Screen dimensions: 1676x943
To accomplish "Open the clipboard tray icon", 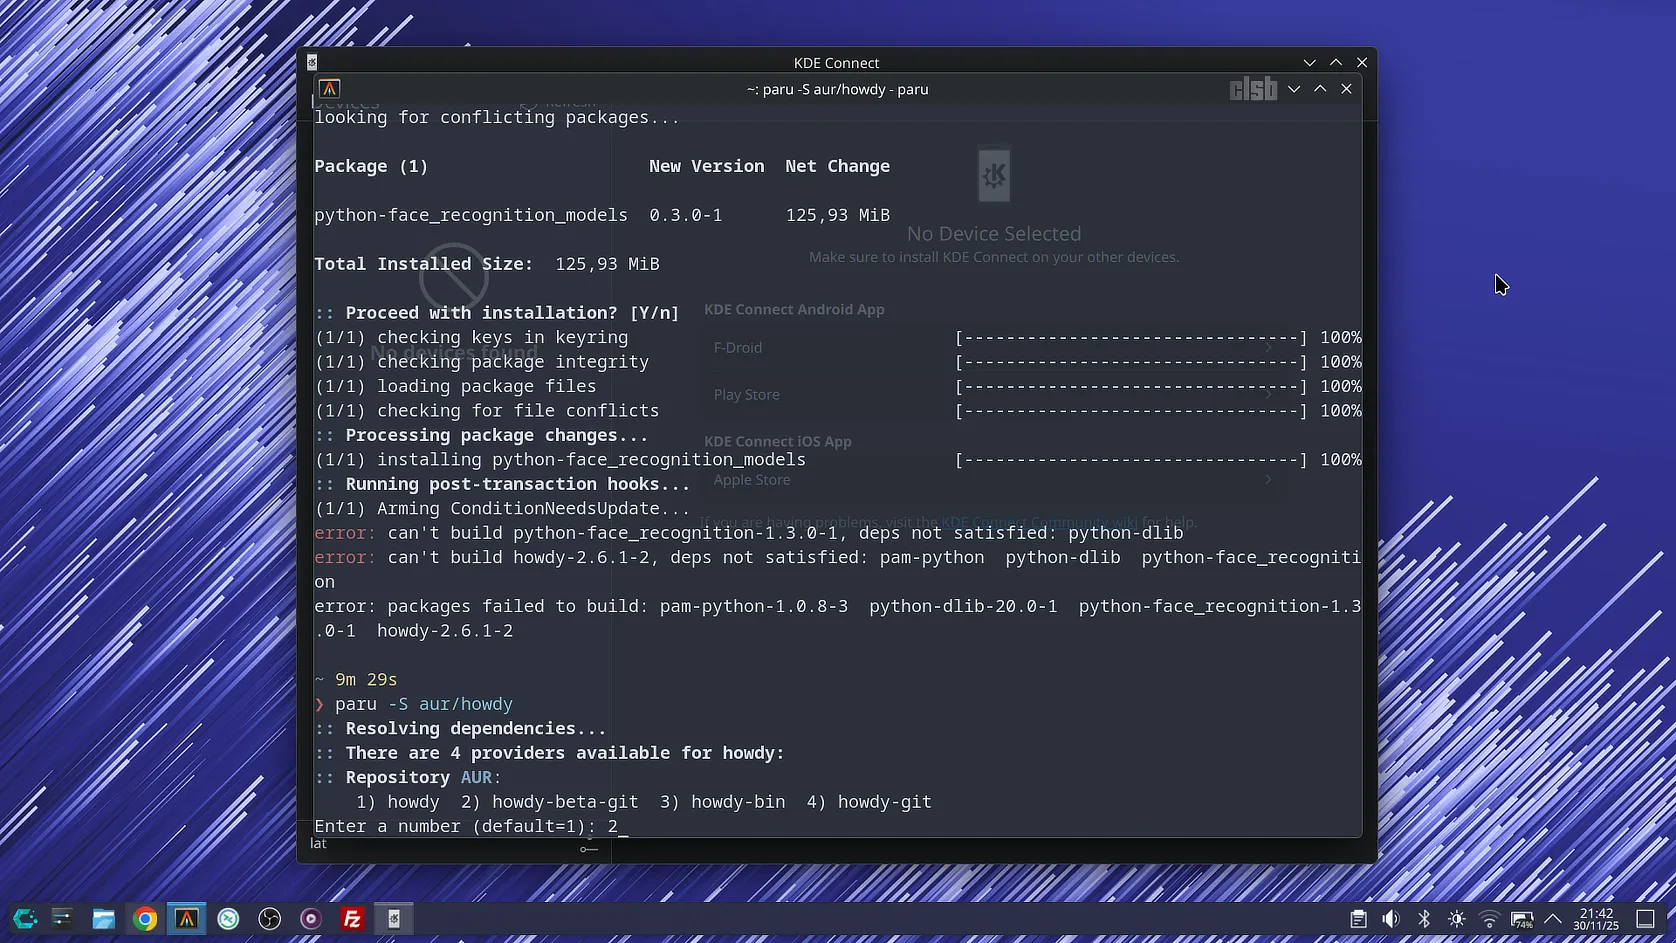I will 1358,919.
